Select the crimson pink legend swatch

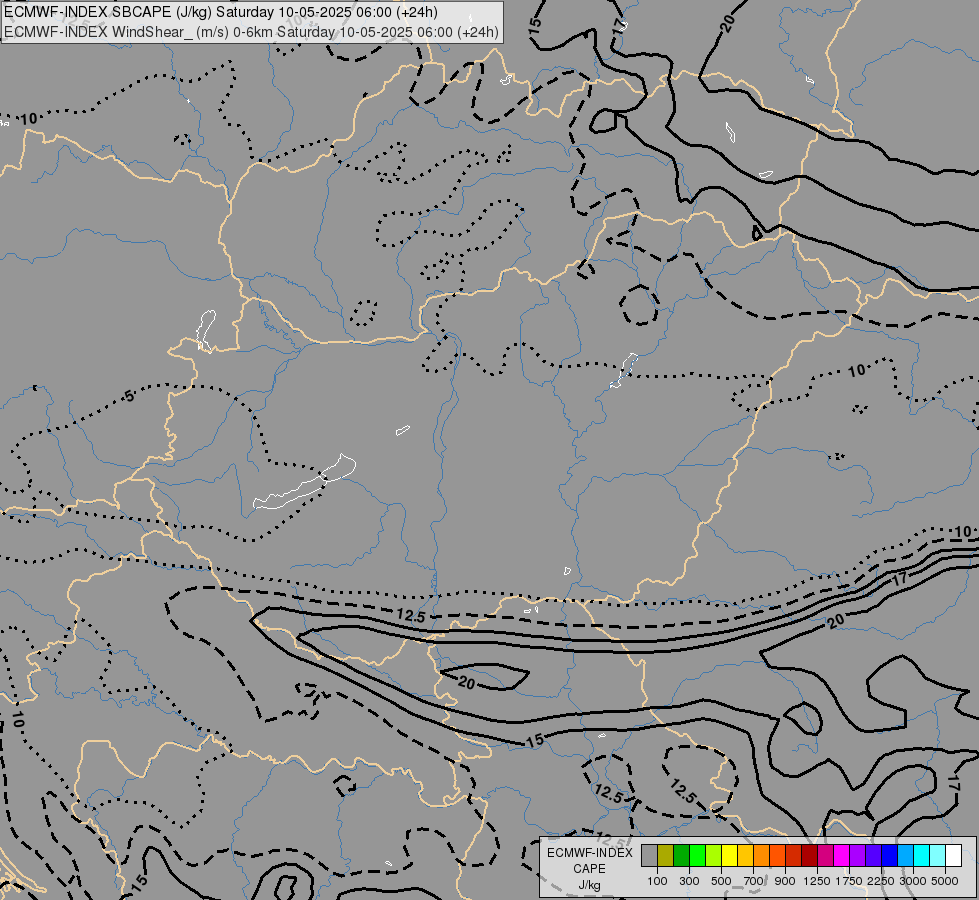(x=825, y=856)
